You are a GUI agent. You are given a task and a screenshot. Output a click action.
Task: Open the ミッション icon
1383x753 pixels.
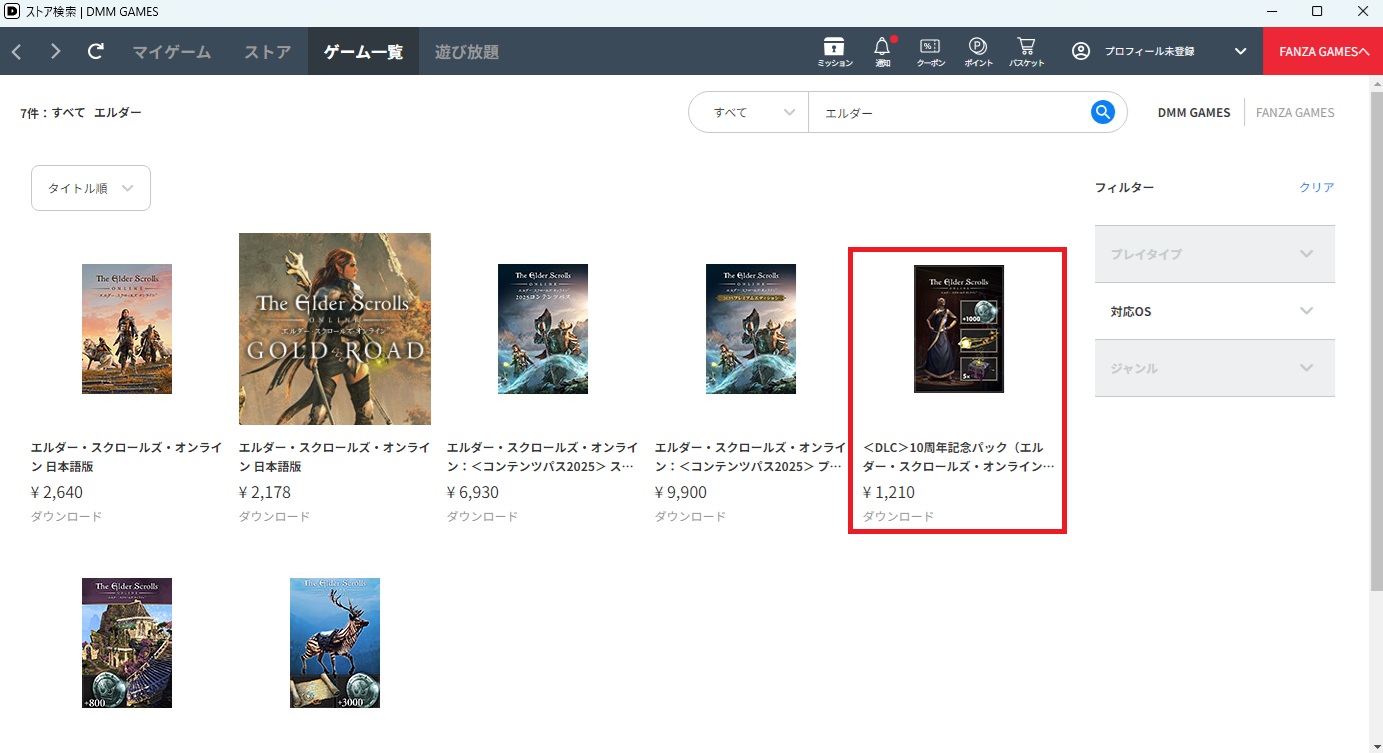click(835, 52)
